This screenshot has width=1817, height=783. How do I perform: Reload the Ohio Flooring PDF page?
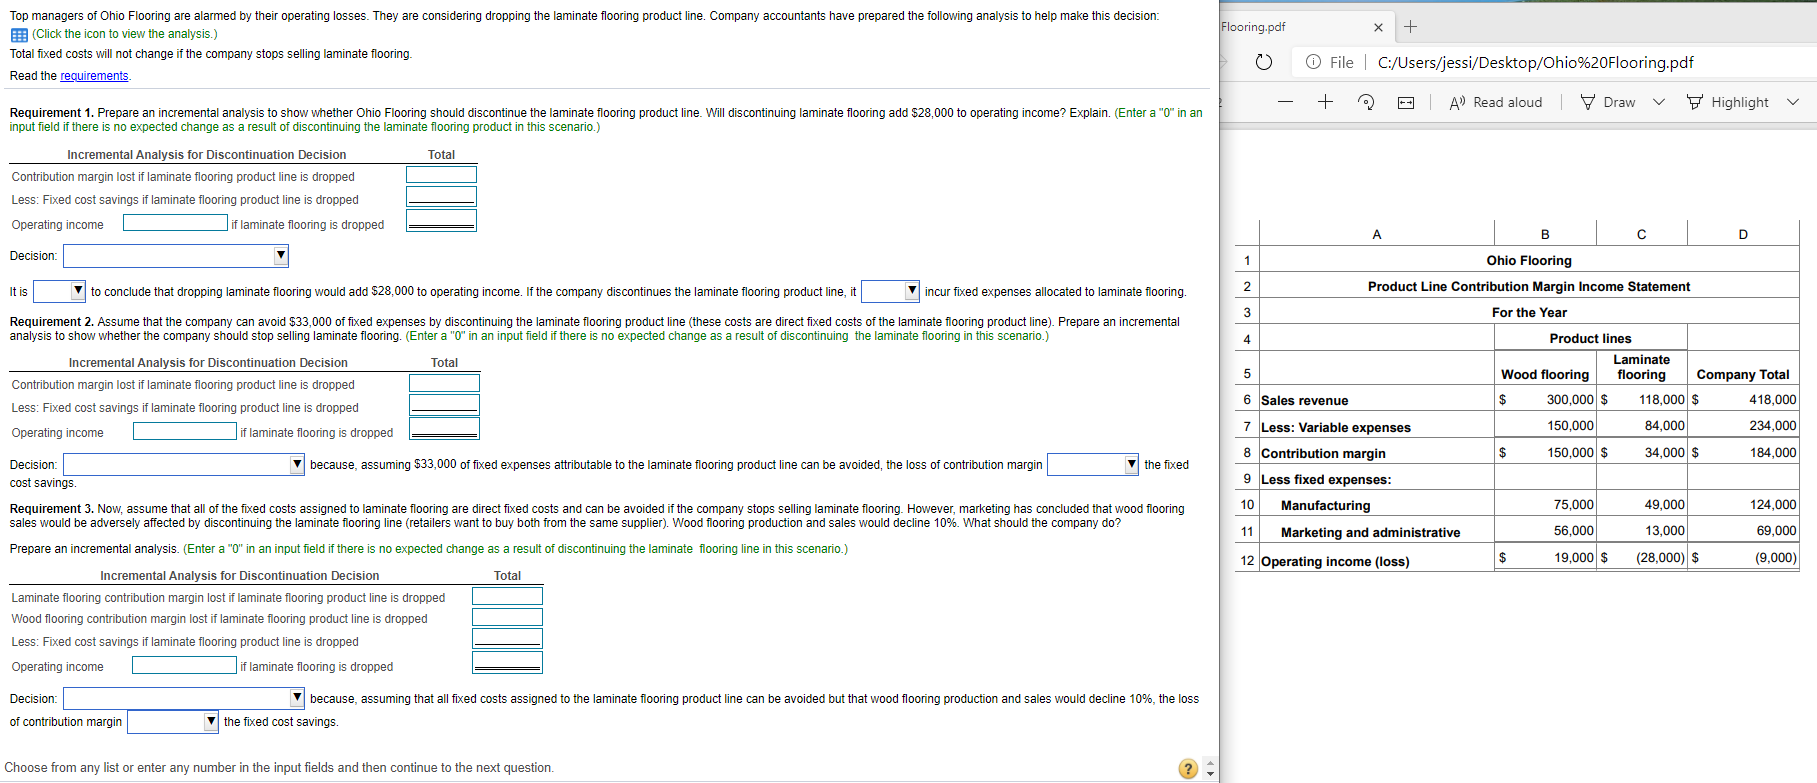[1264, 62]
